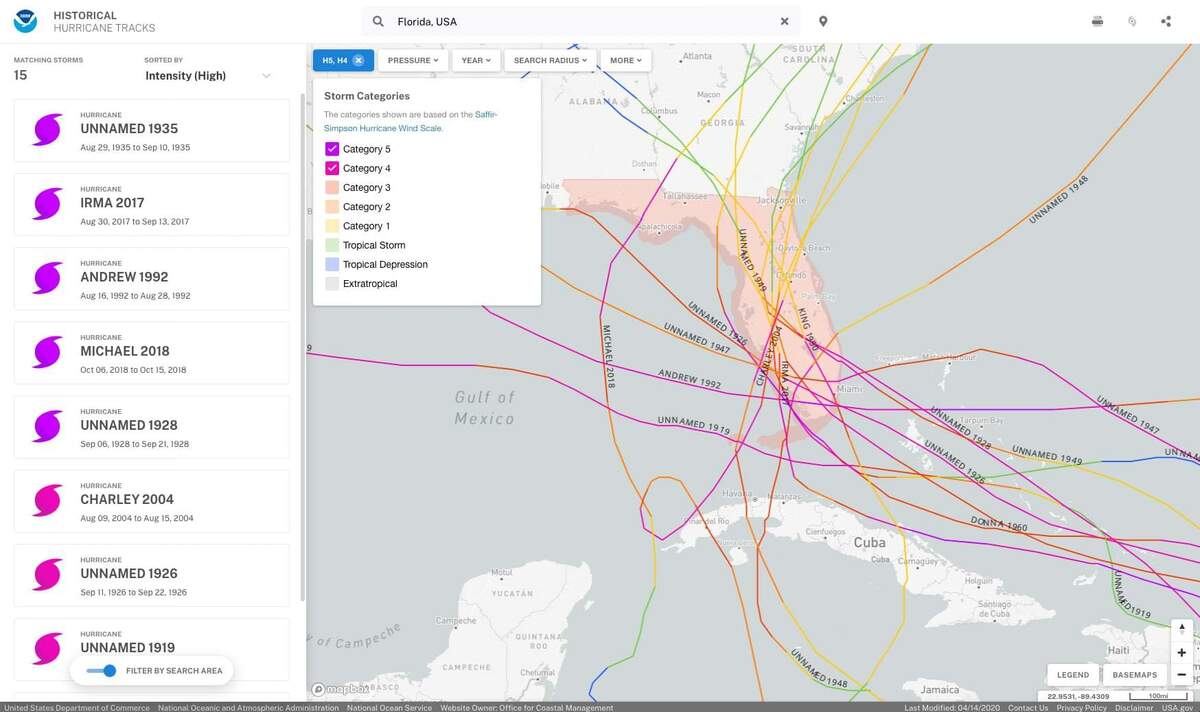Click the copy link icon
The image size is (1200, 712).
(x=1132, y=21)
